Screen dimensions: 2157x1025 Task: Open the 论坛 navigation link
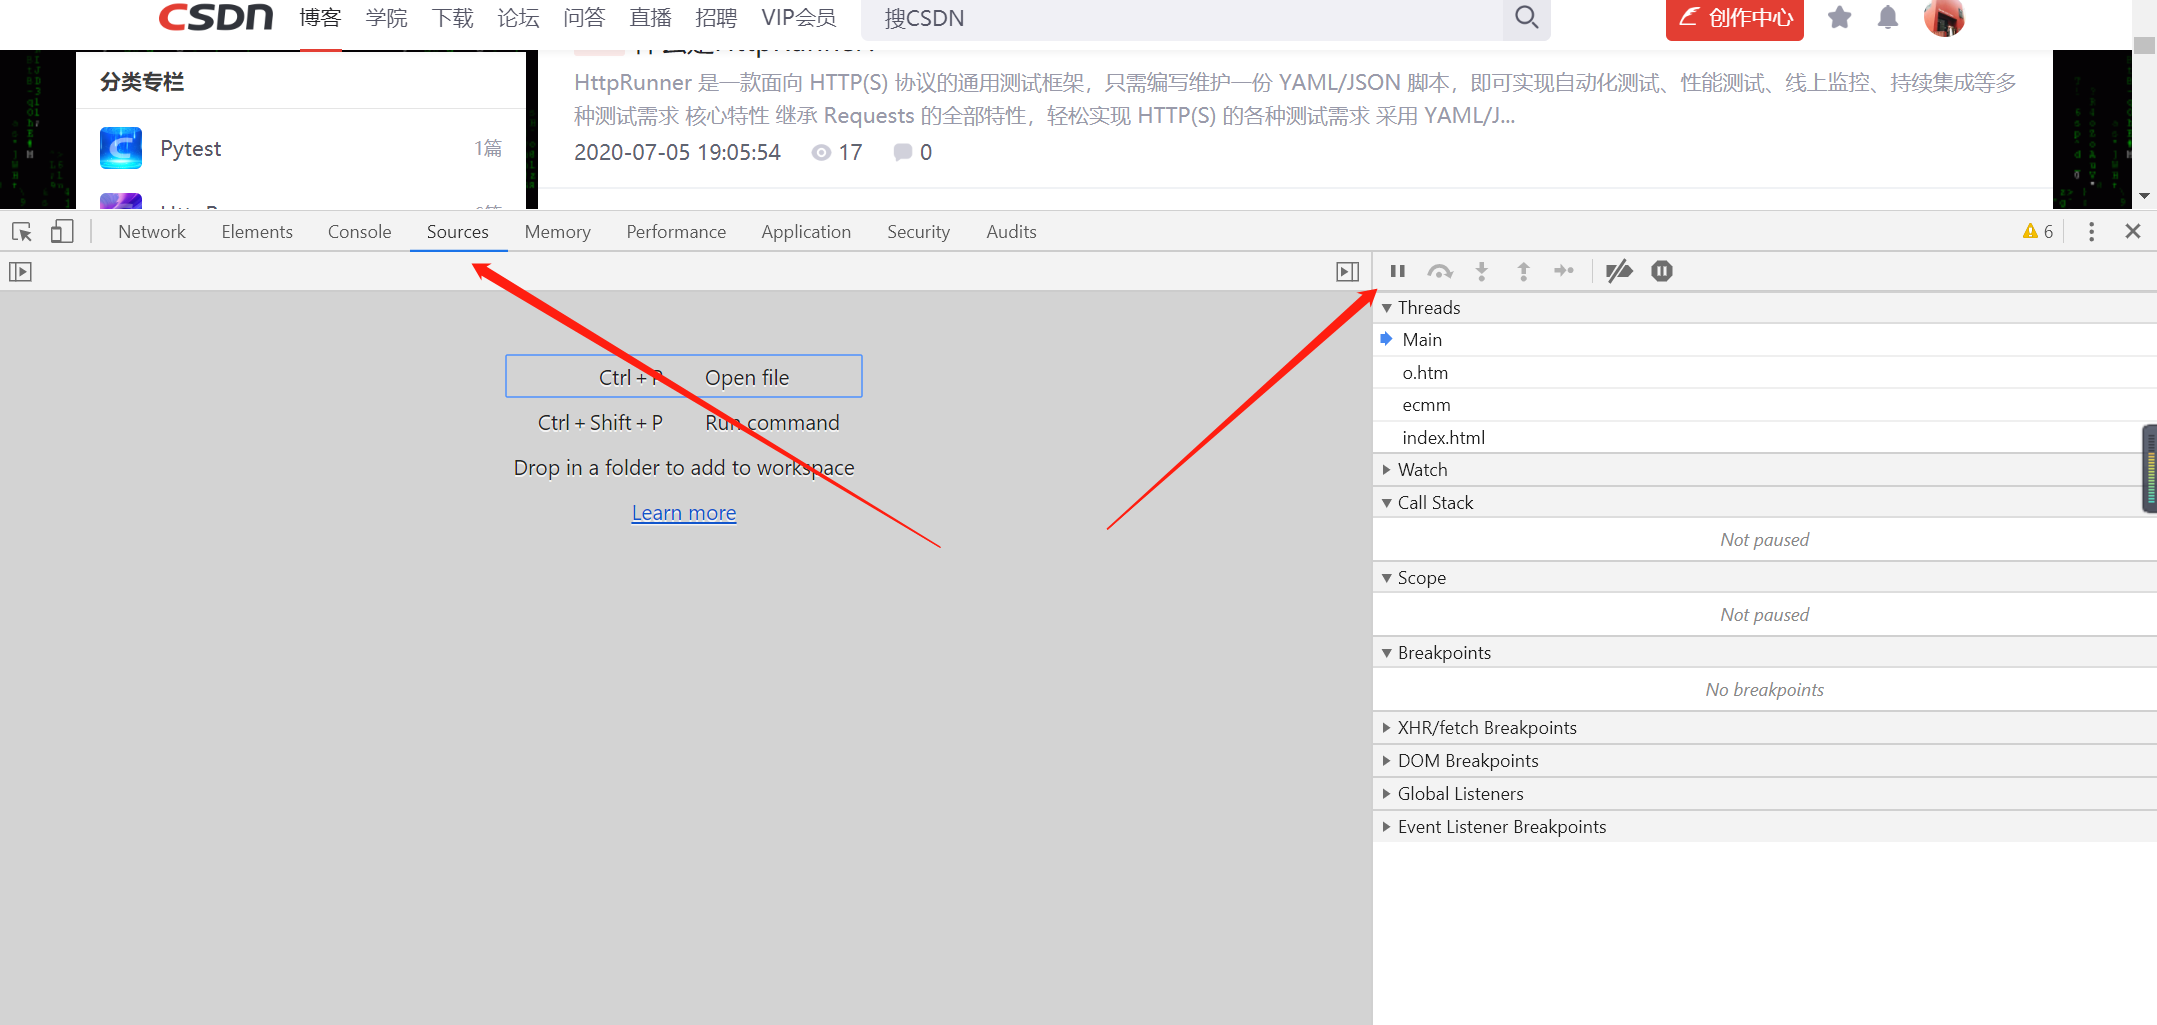[x=518, y=18]
